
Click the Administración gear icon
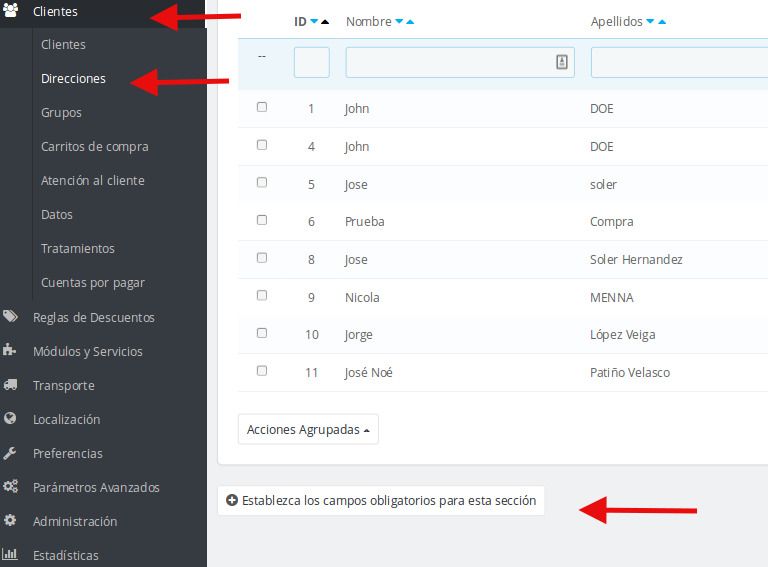click(10, 520)
